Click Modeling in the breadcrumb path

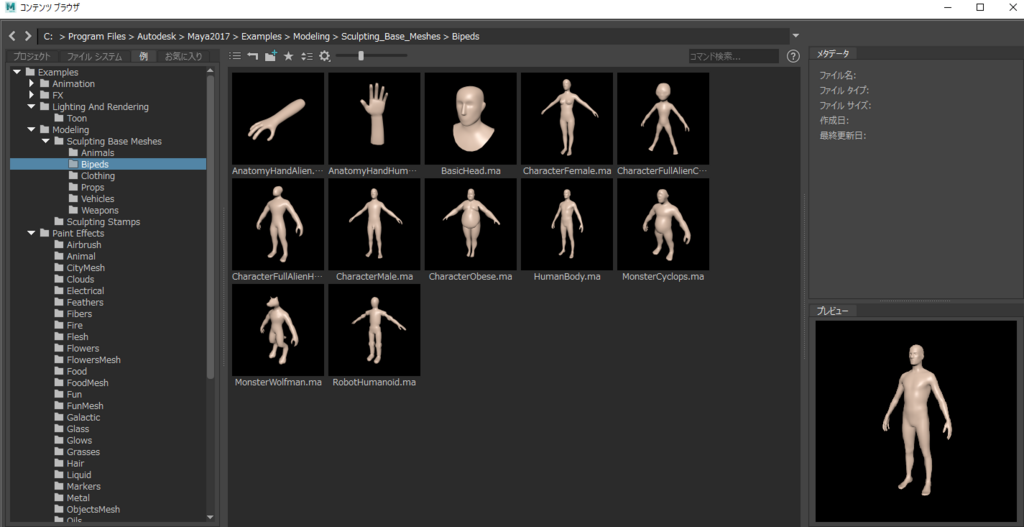click(311, 37)
